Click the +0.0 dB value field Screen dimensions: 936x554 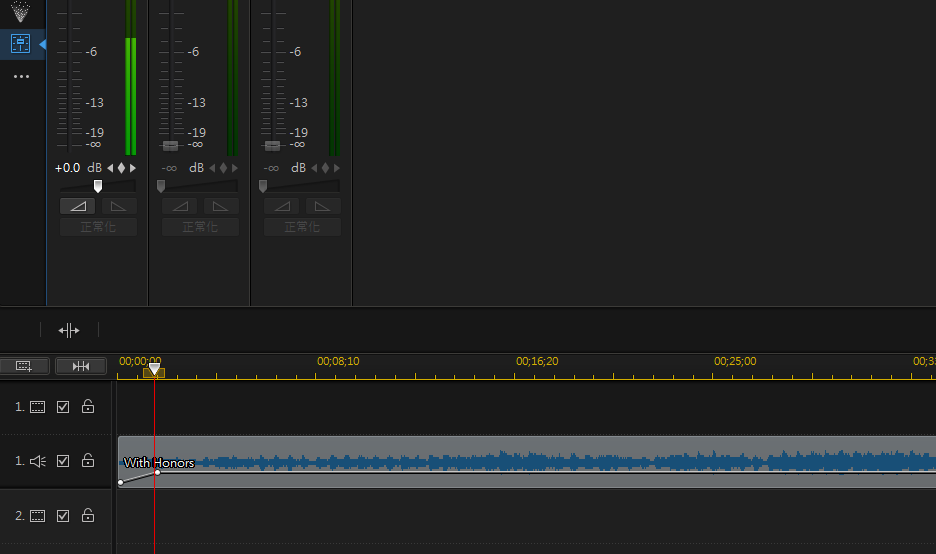[67, 168]
